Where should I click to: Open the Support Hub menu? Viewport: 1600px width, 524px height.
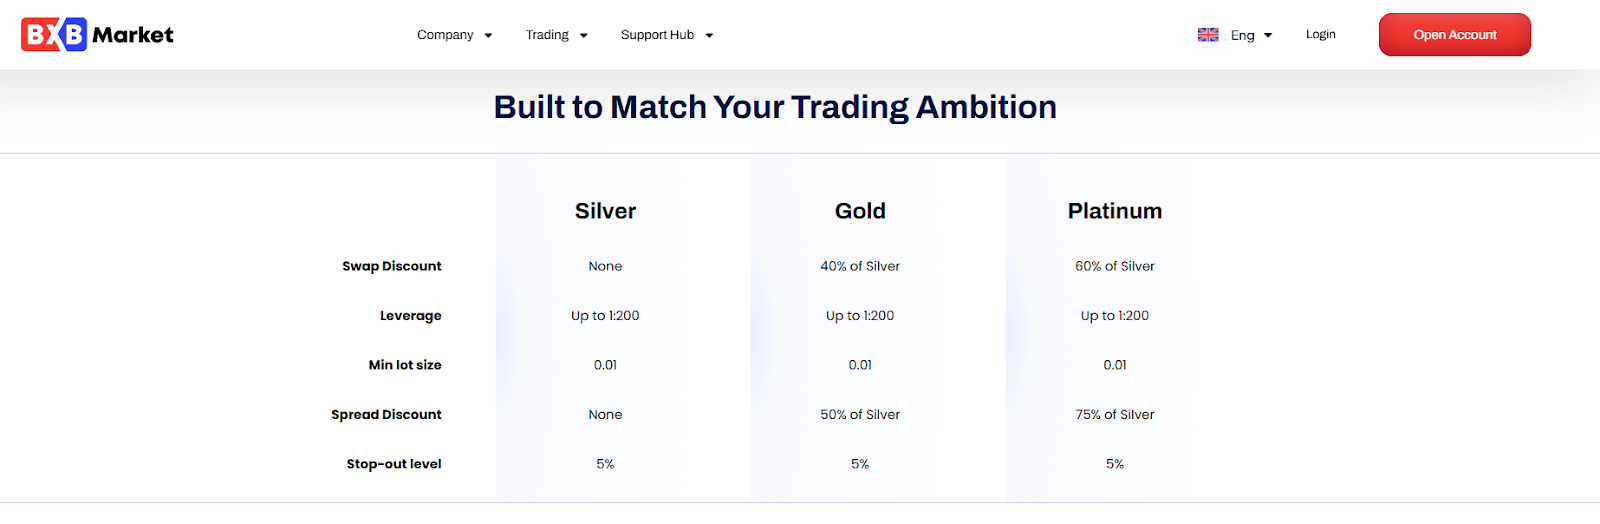[x=657, y=35]
